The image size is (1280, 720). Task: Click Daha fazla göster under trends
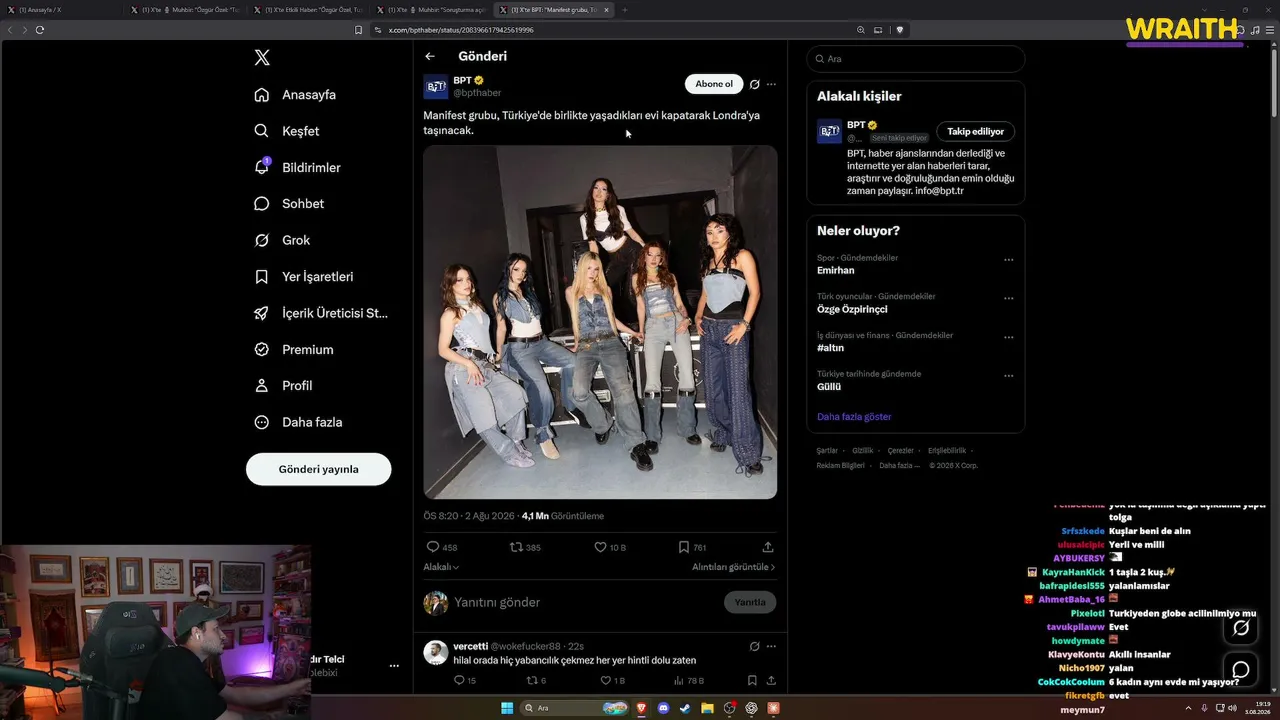click(854, 417)
